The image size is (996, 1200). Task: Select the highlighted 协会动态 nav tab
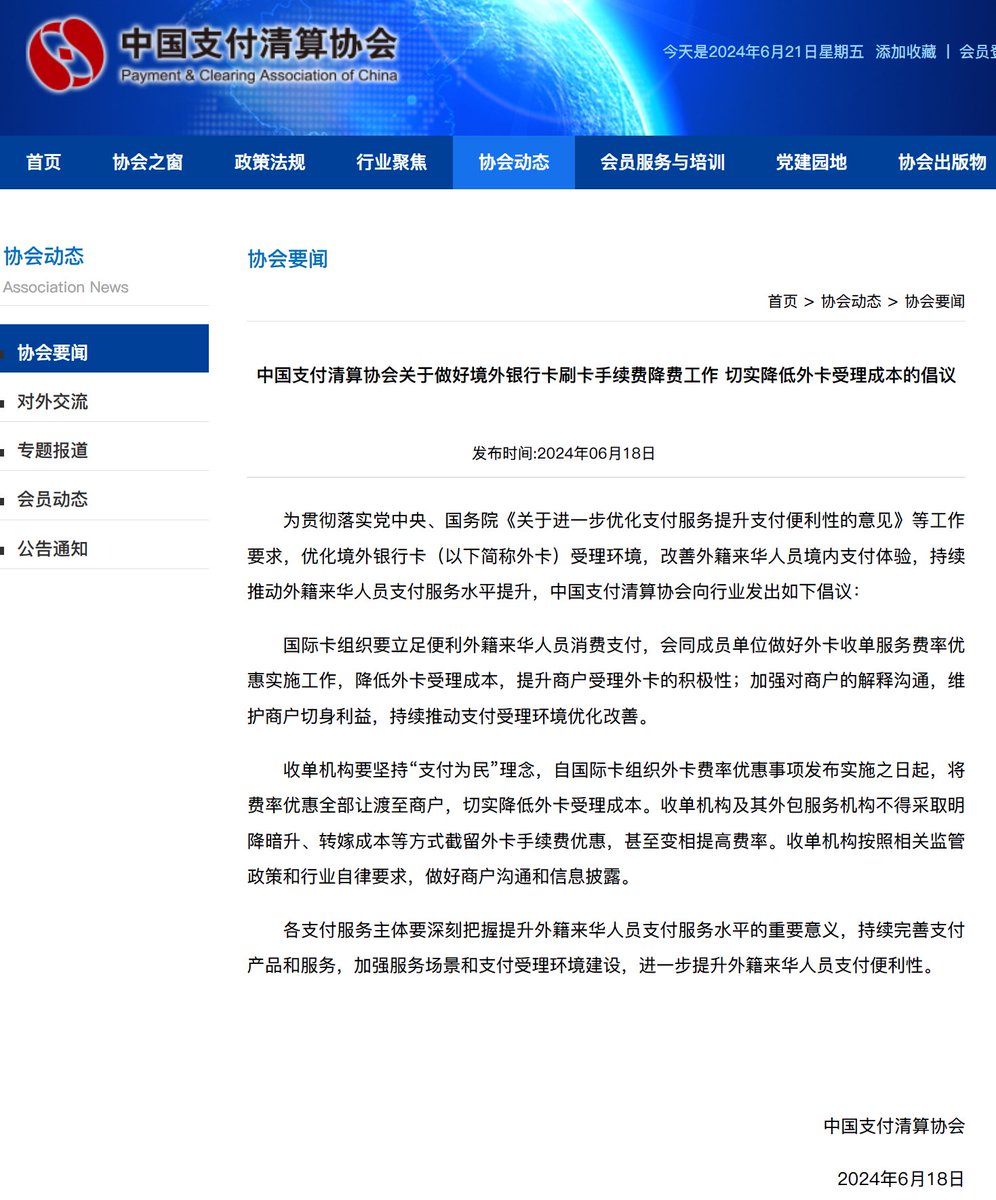tap(514, 162)
